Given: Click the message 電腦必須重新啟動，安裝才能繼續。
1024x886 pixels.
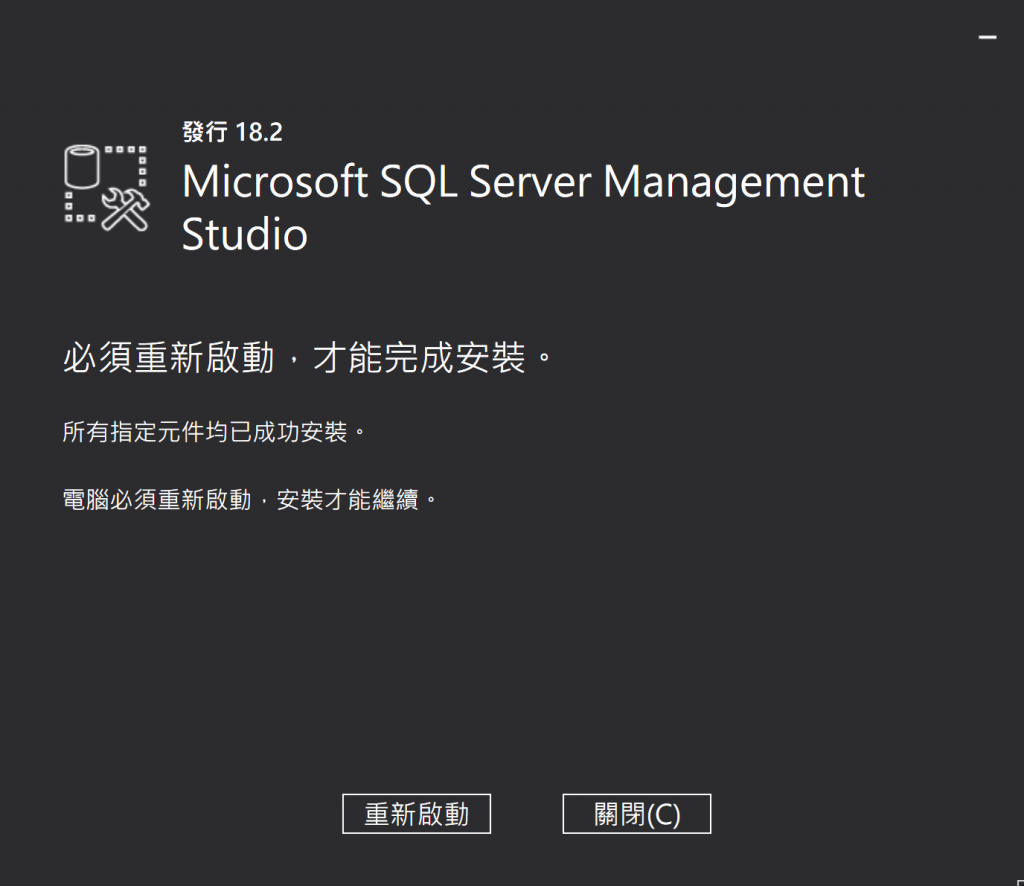Looking at the screenshot, I should [x=250, y=498].
